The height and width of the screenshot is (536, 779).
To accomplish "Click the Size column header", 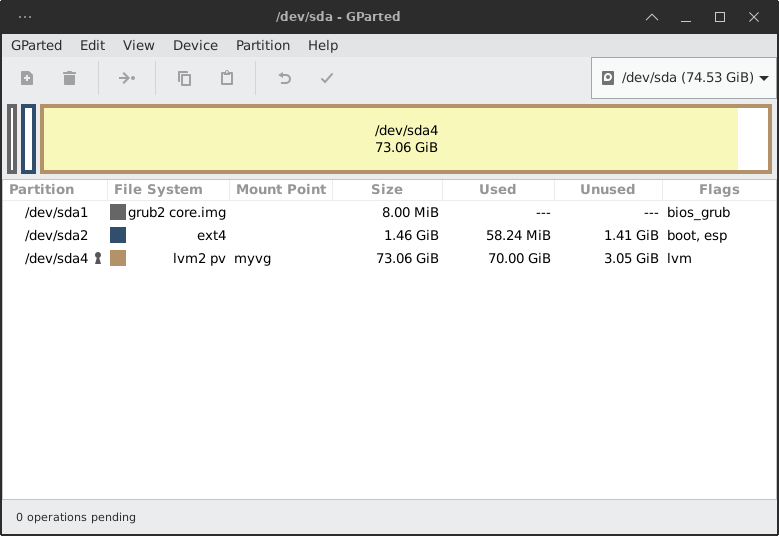I will pos(388,190).
